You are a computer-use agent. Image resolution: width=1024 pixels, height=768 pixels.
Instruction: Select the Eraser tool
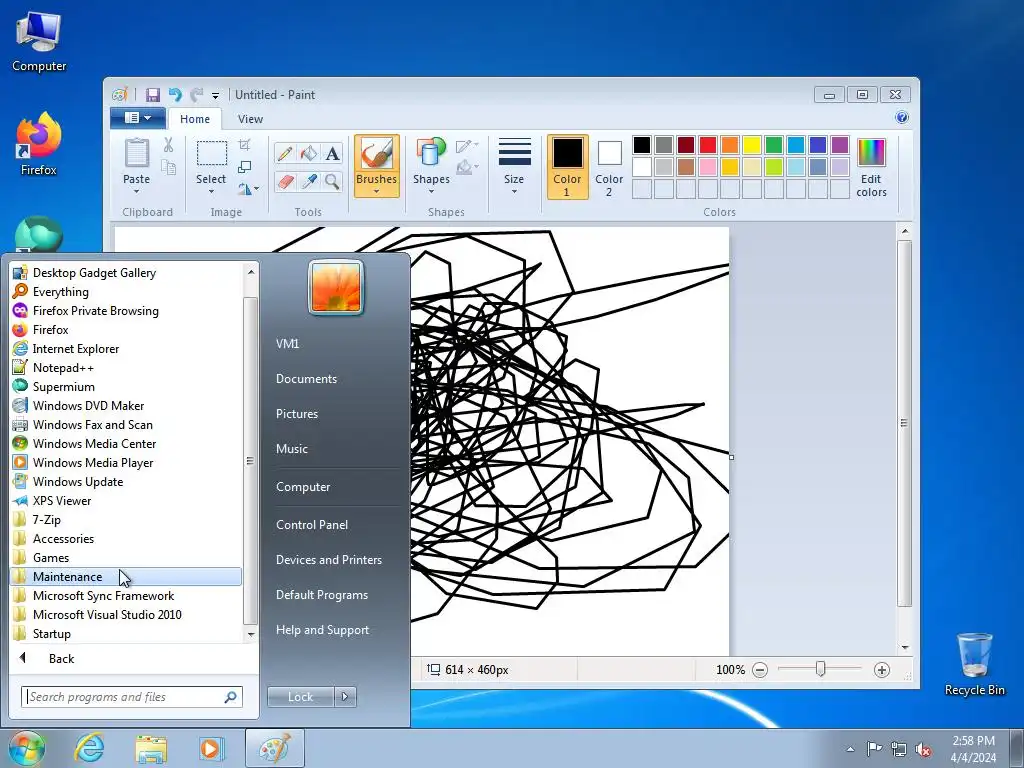(x=285, y=181)
